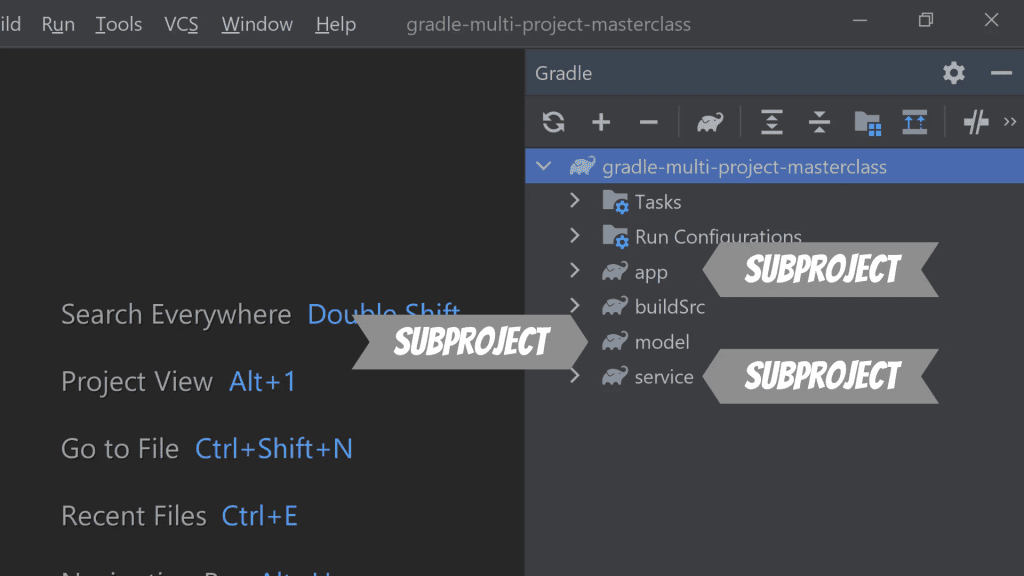Trigger Search Everywhere shortcut link
This screenshot has height=576, width=1024.
pyautogui.click(x=384, y=314)
